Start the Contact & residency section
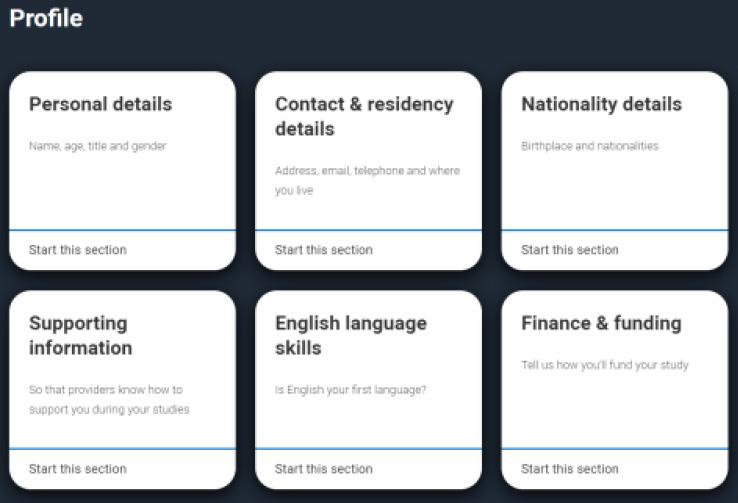 tap(324, 250)
